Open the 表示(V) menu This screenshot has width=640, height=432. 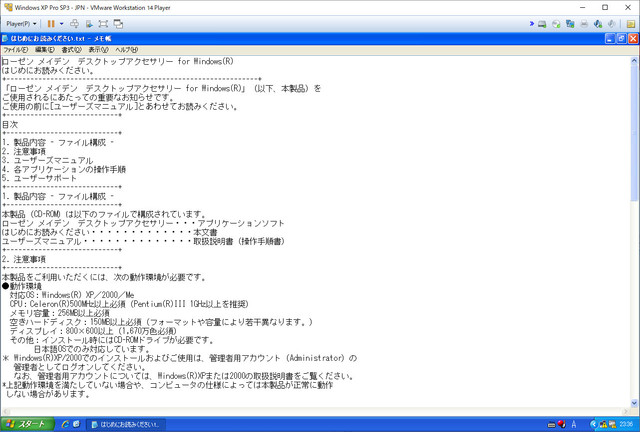pyautogui.click(x=98, y=50)
